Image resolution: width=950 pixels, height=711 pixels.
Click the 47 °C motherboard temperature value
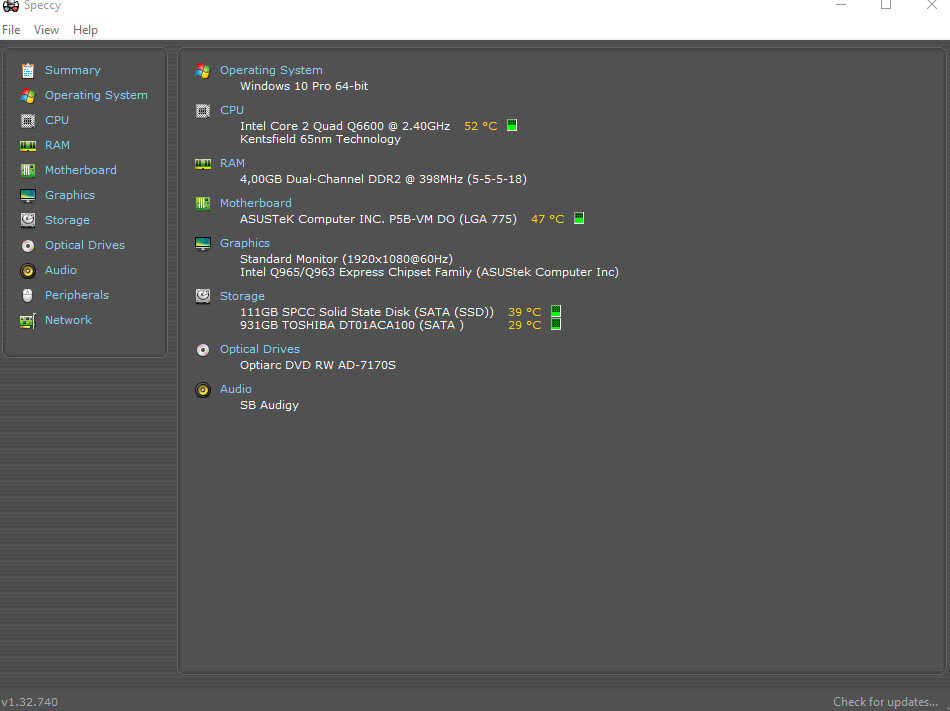point(548,219)
